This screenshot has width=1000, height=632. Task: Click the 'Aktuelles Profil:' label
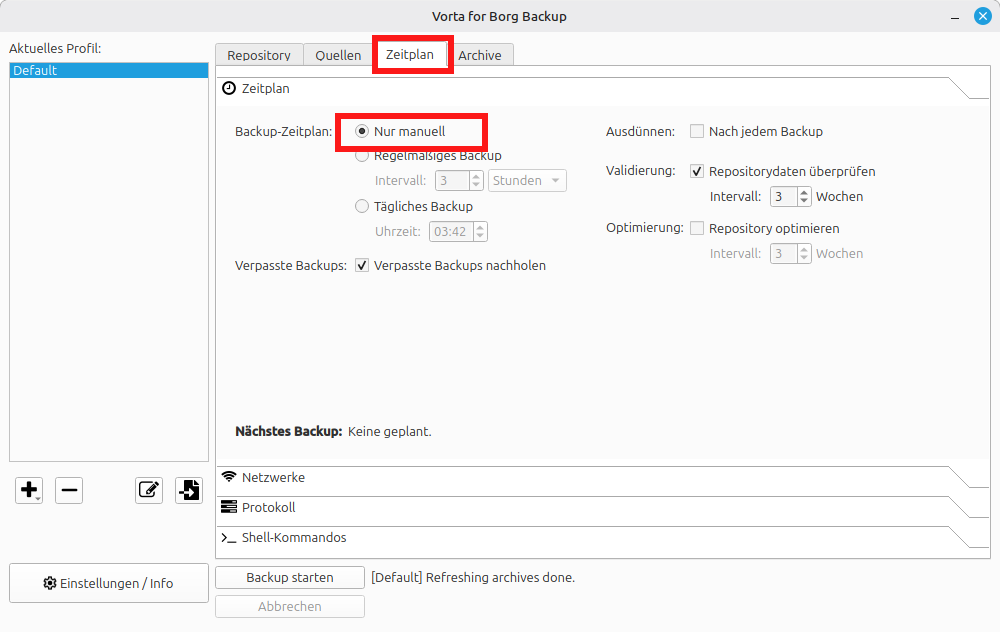click(55, 48)
